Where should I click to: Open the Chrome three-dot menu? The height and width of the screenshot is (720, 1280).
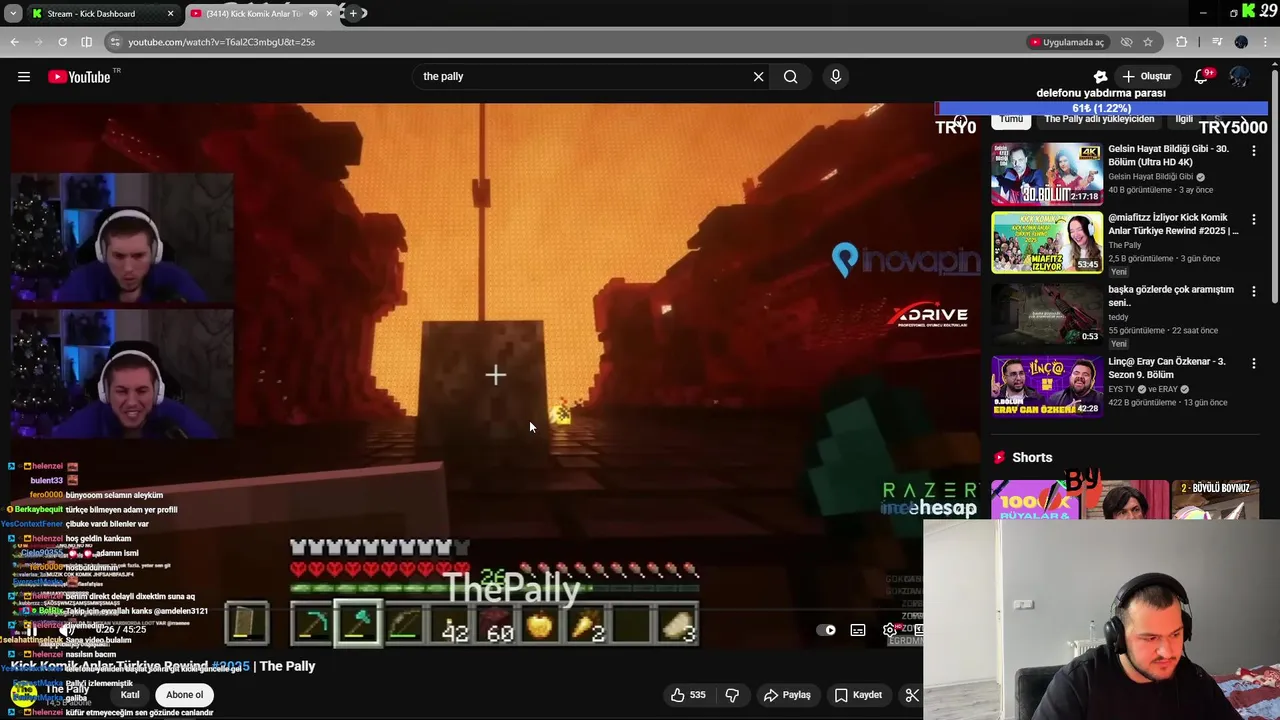tap(1266, 42)
